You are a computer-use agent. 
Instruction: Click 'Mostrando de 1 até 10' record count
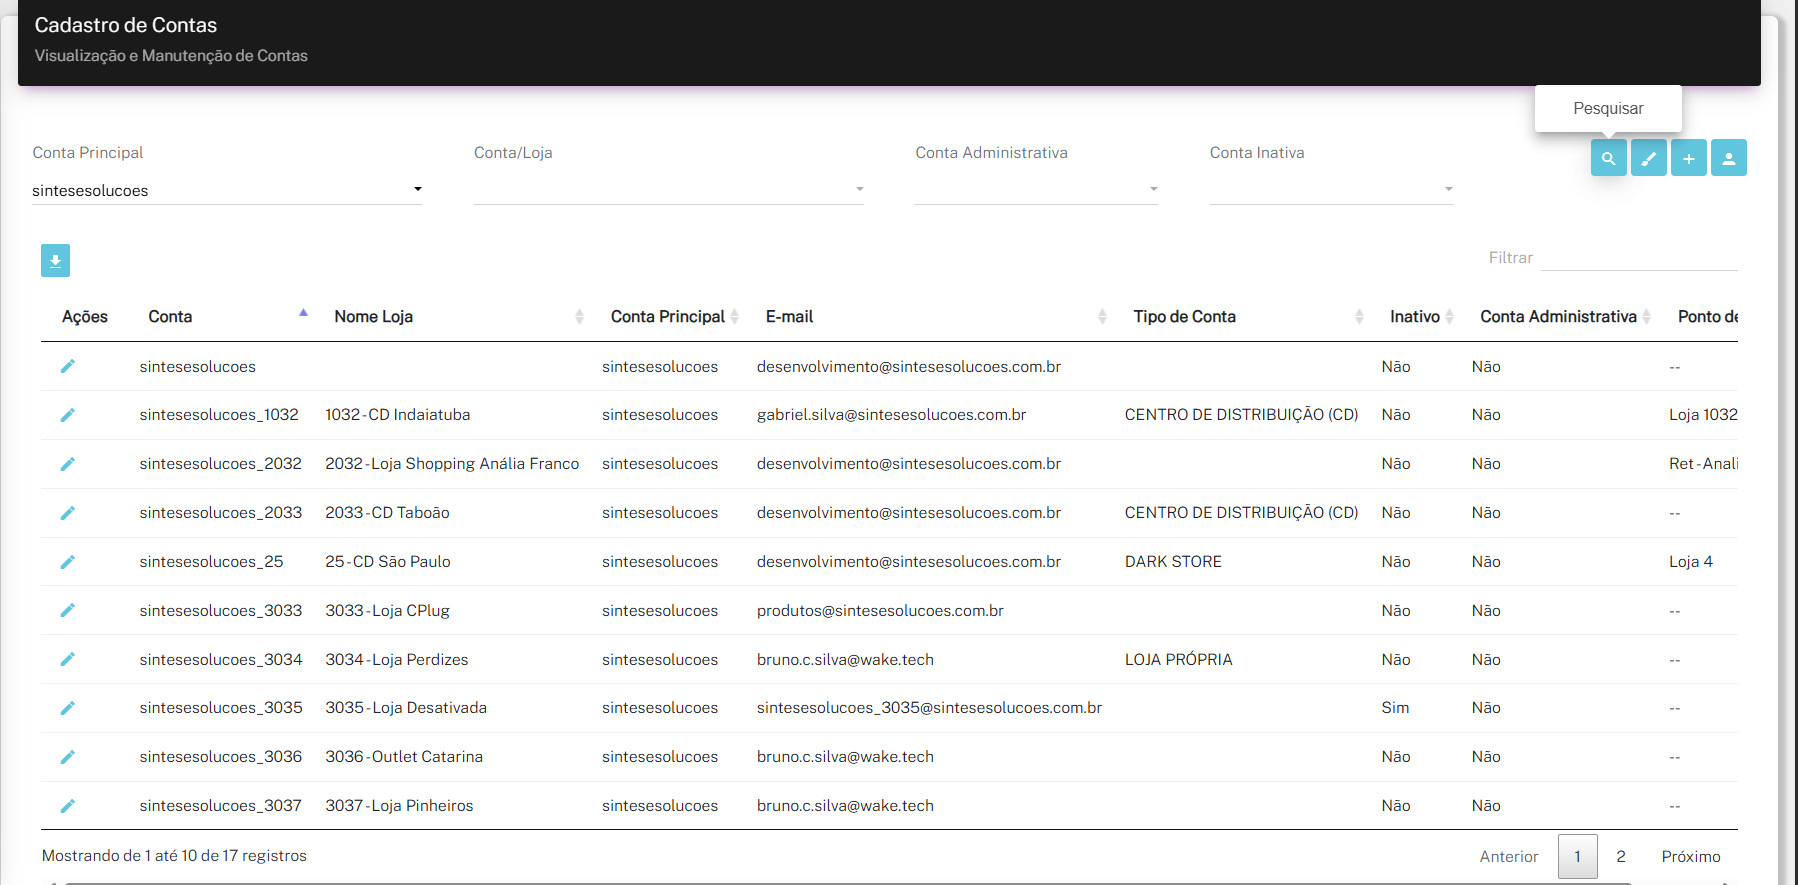click(174, 856)
